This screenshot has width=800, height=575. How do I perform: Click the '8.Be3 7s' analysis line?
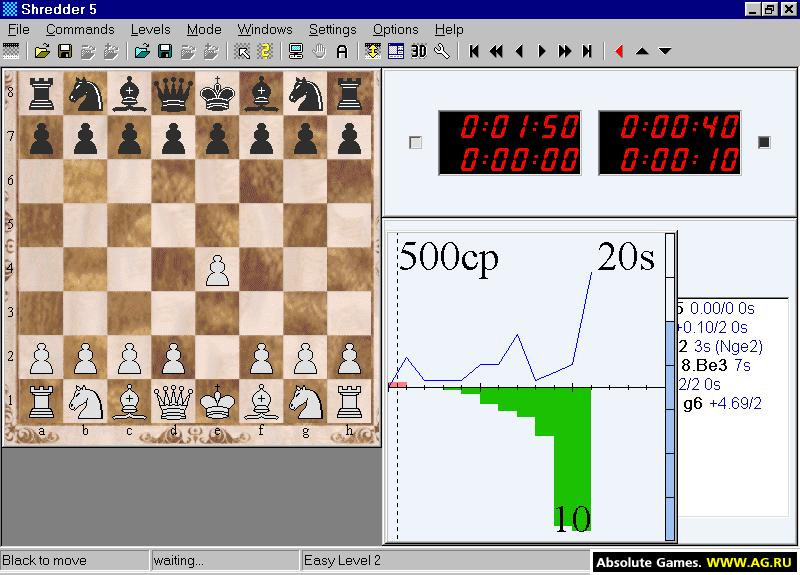coord(716,365)
